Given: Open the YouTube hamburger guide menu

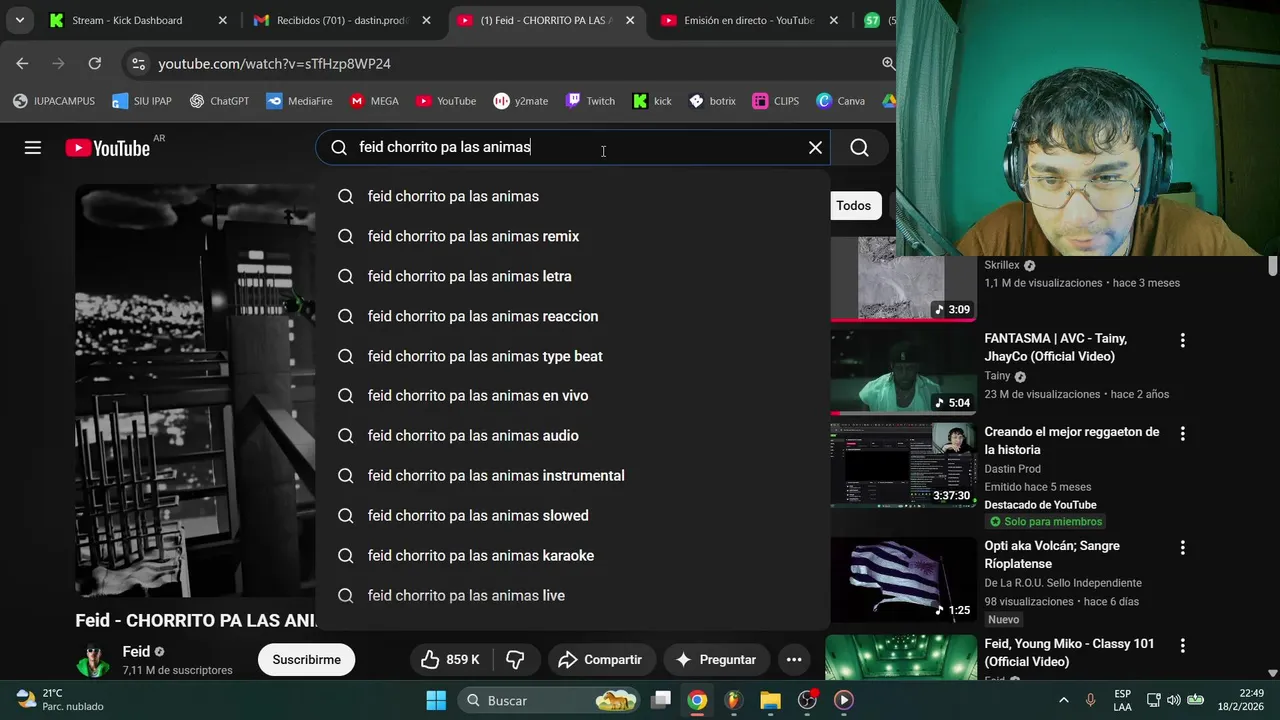Looking at the screenshot, I should click(33, 148).
